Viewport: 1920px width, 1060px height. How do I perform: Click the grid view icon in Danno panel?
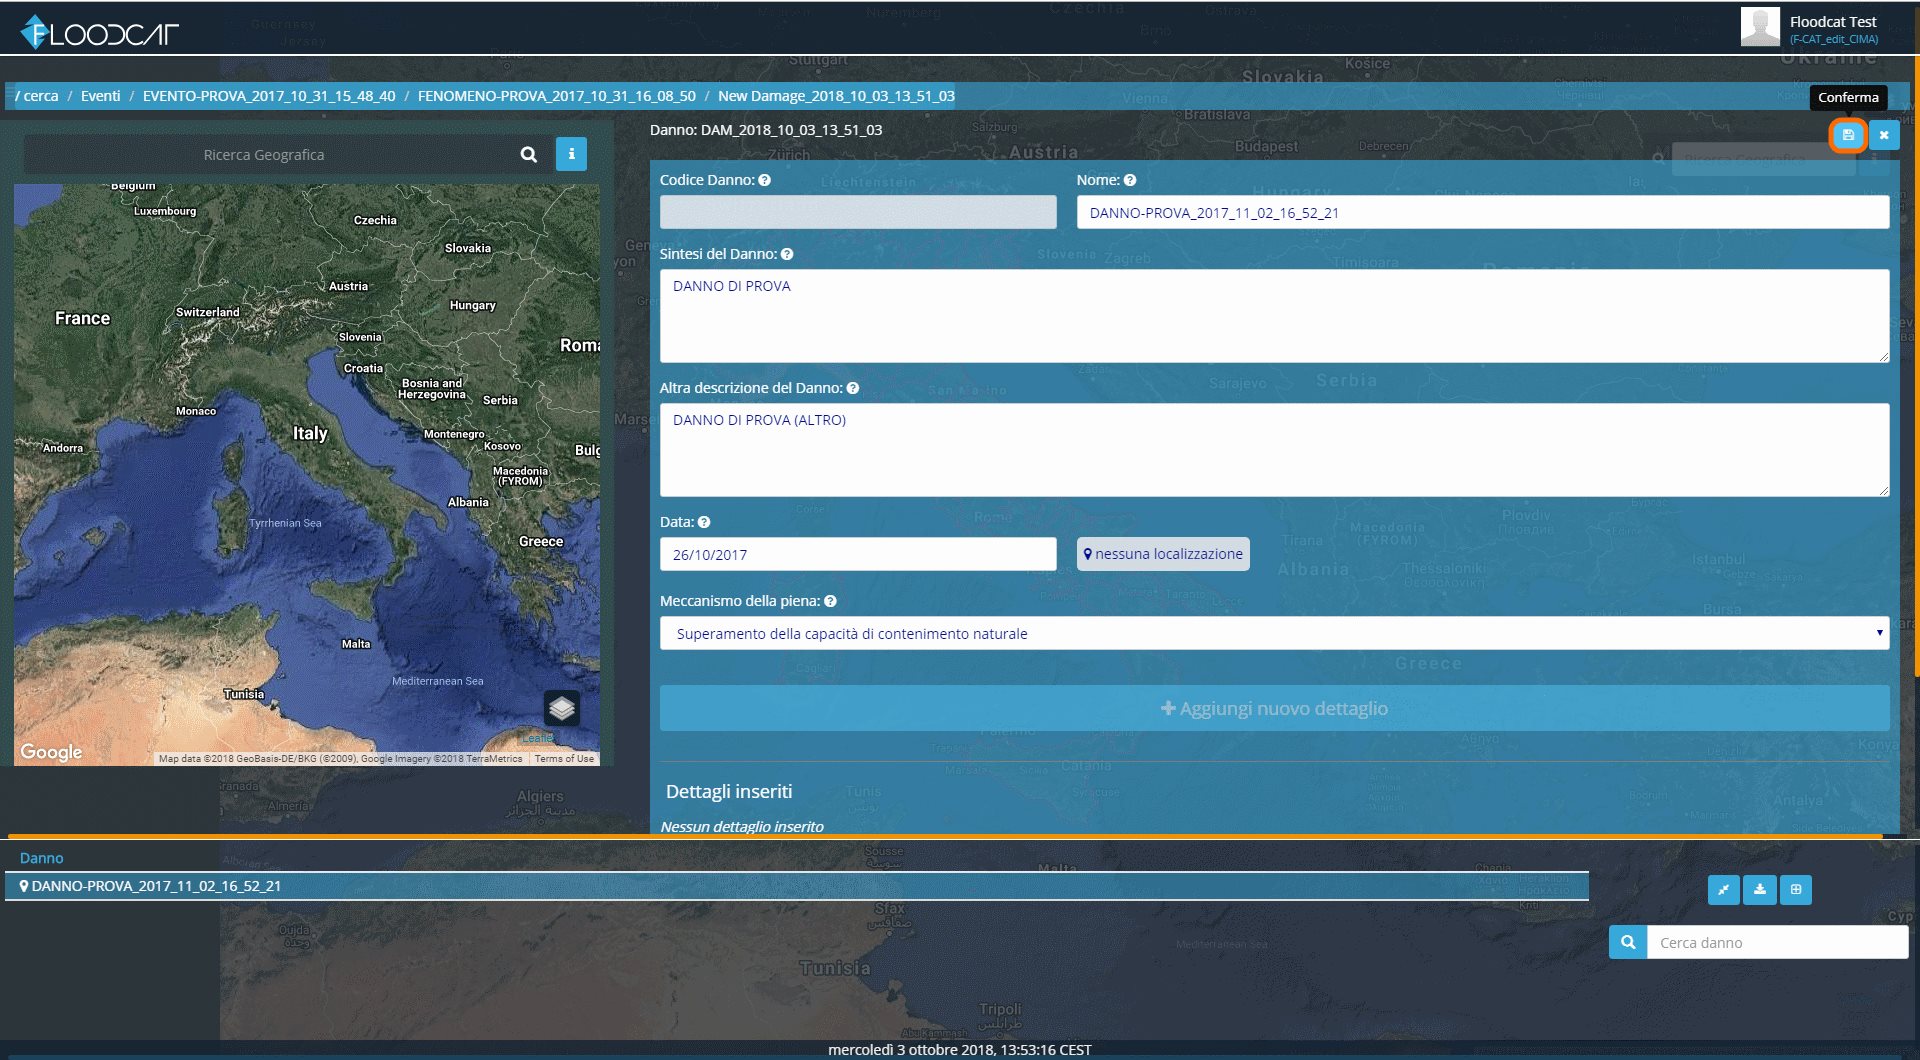pyautogui.click(x=1796, y=889)
